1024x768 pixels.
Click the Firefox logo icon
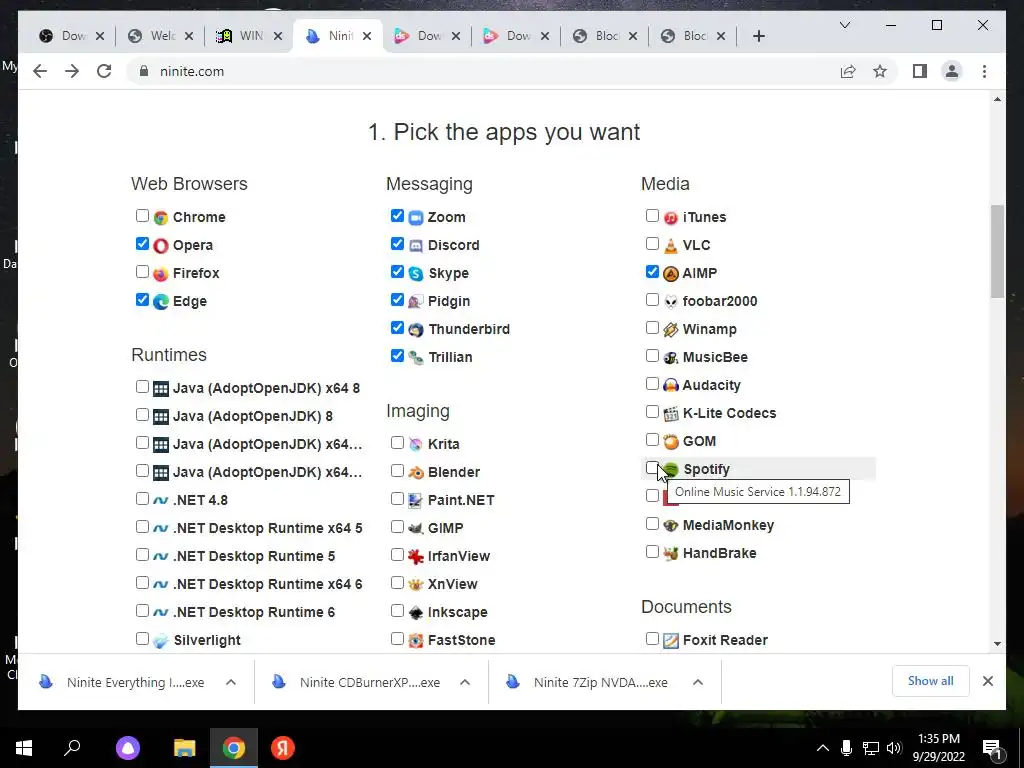pyautogui.click(x=161, y=274)
